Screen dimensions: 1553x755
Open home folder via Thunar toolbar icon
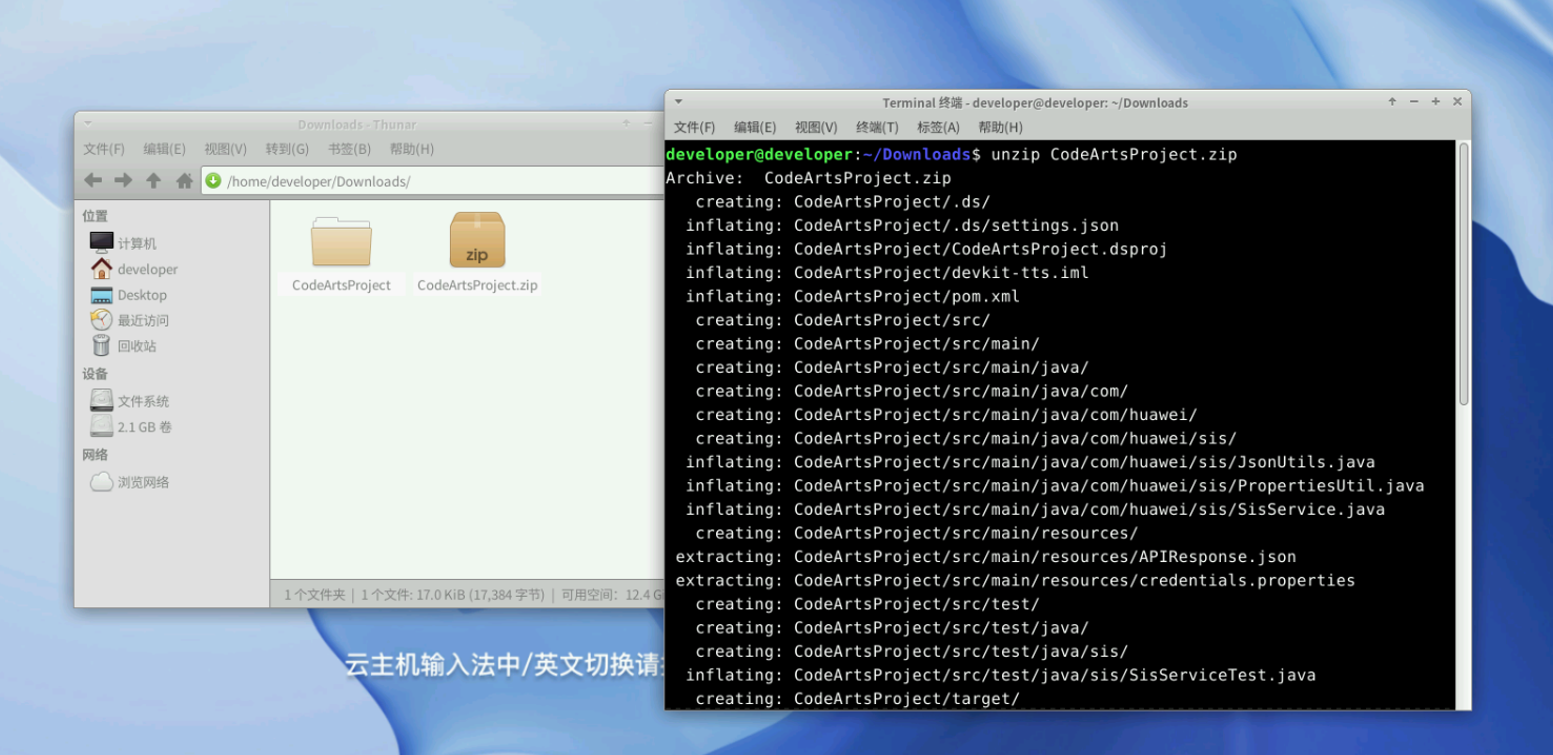click(x=184, y=181)
